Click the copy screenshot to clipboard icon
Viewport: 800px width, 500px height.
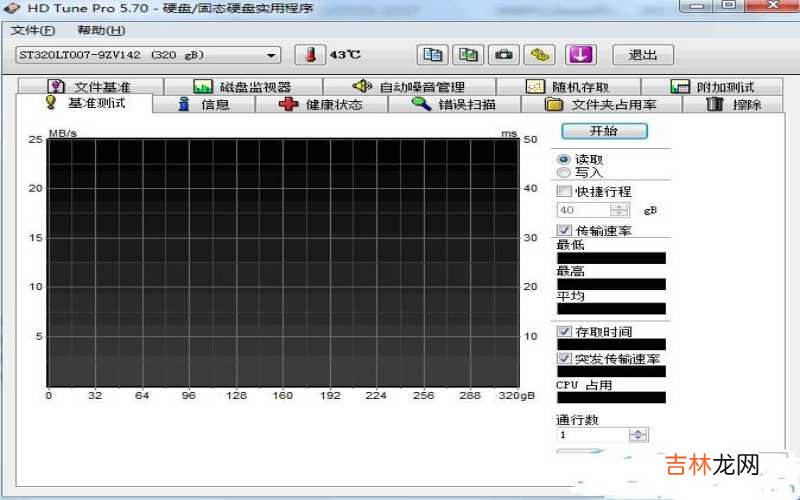(x=468, y=55)
